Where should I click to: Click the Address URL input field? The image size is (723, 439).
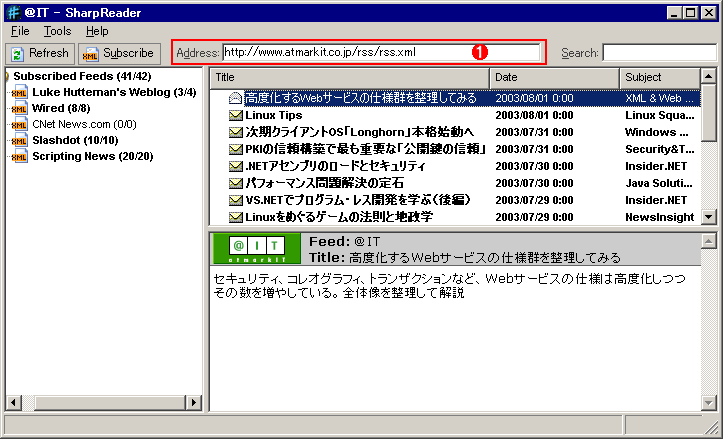click(381, 52)
